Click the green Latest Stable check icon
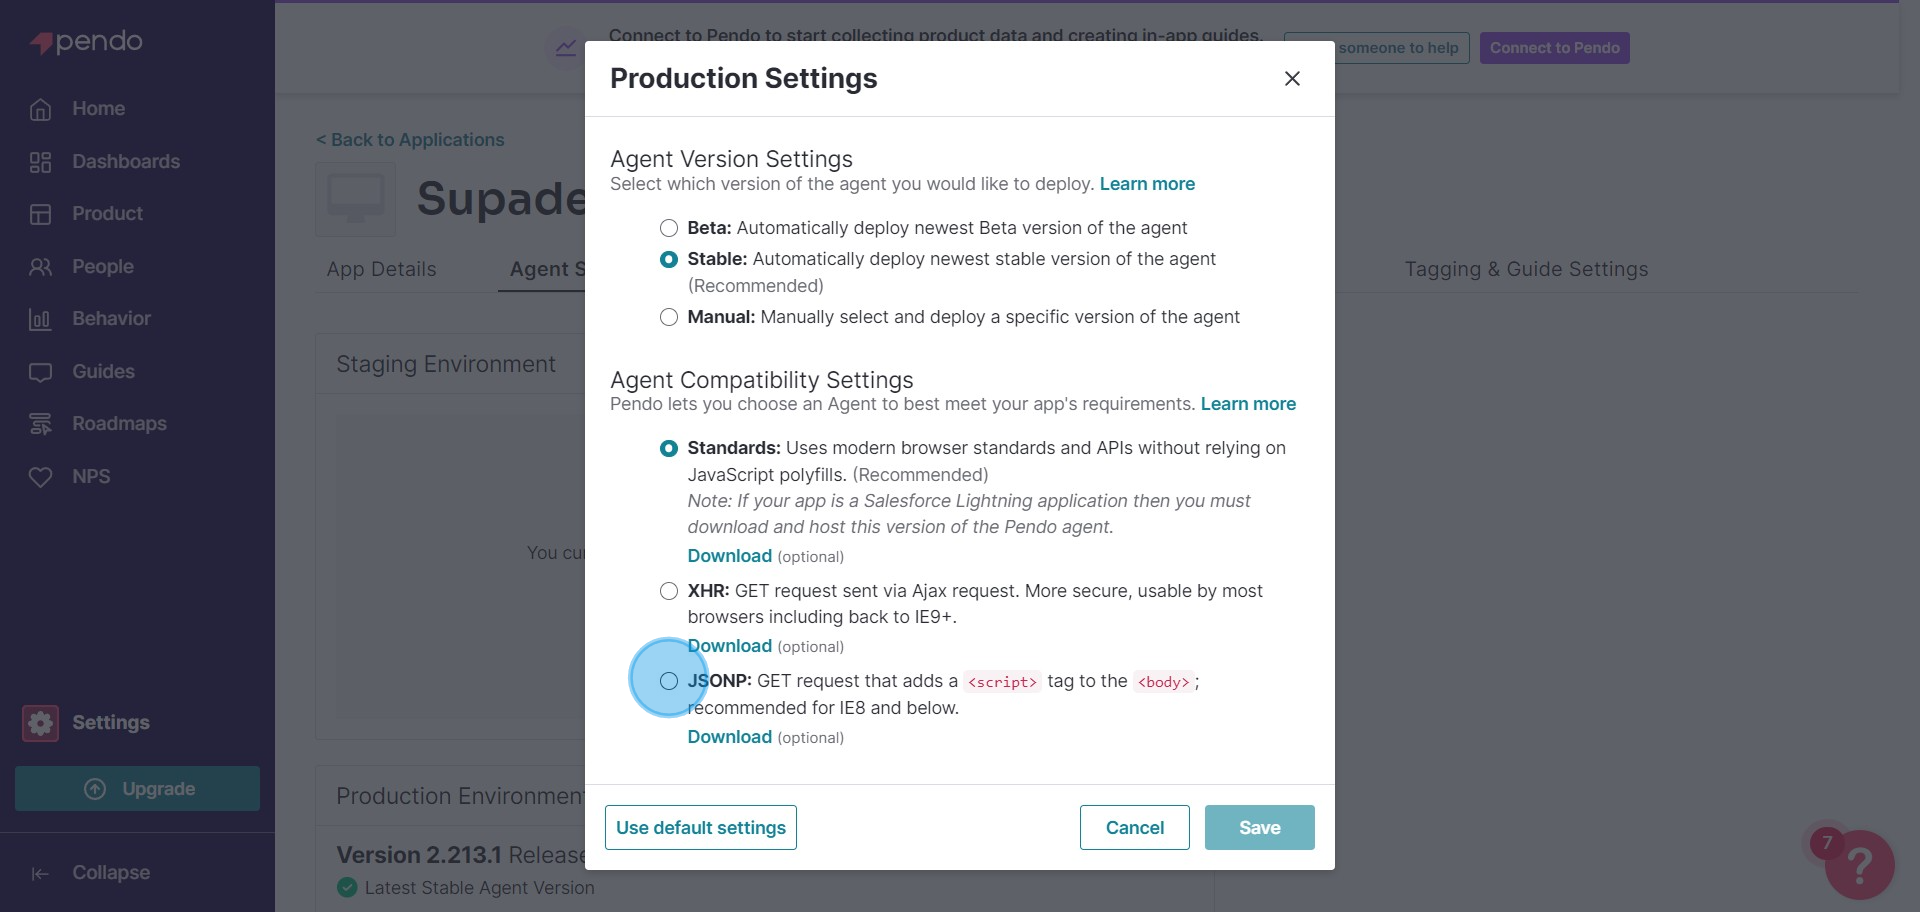Screen dimensions: 1920x912 tap(347, 888)
